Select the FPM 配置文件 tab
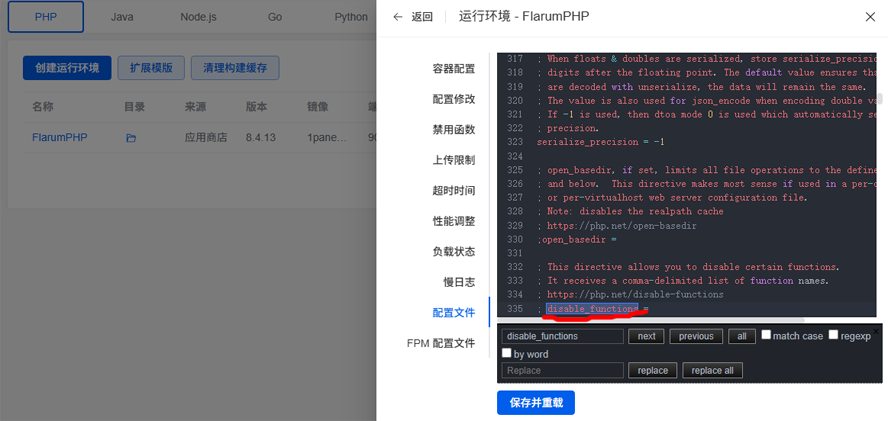Image resolution: width=888 pixels, height=421 pixels. click(x=440, y=344)
